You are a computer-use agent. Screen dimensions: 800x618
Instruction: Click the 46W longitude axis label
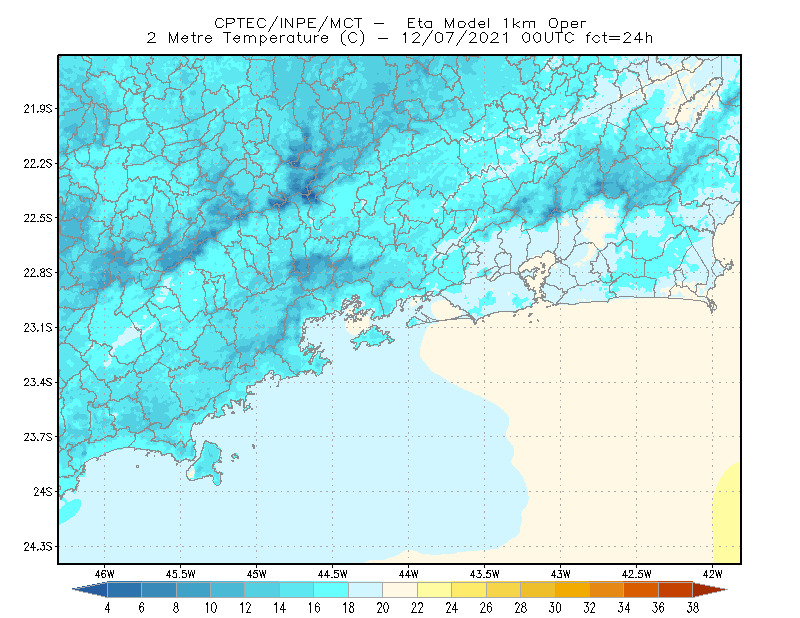tap(105, 574)
